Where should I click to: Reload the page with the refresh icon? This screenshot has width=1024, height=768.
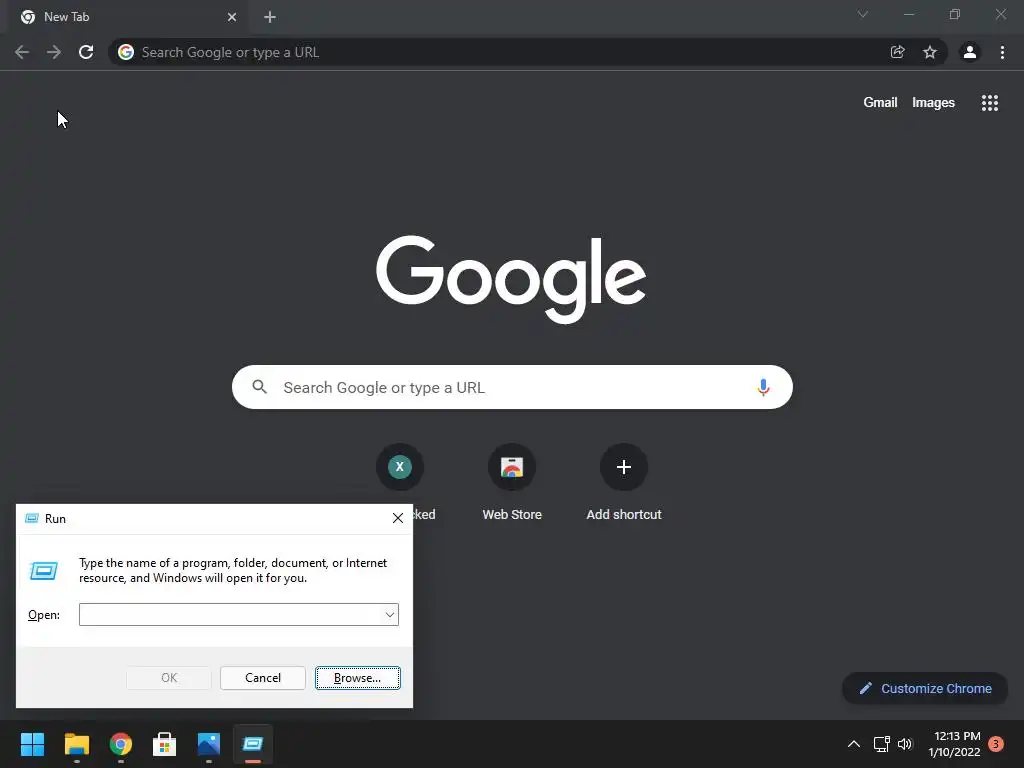(x=86, y=52)
